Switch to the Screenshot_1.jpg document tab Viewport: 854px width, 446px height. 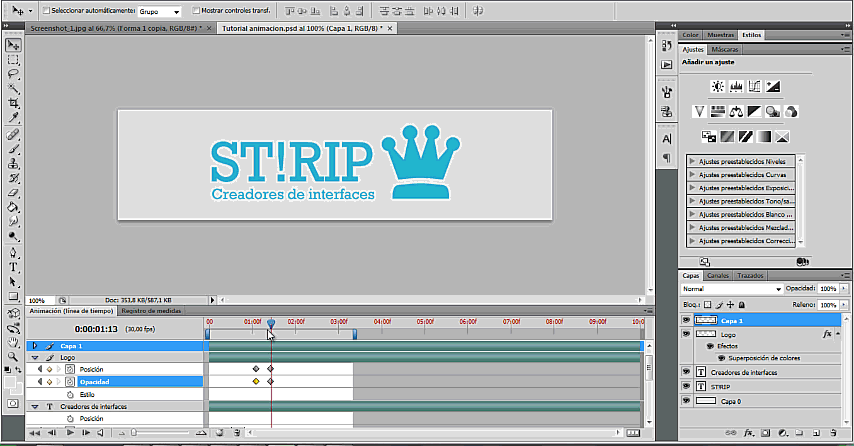coord(116,28)
